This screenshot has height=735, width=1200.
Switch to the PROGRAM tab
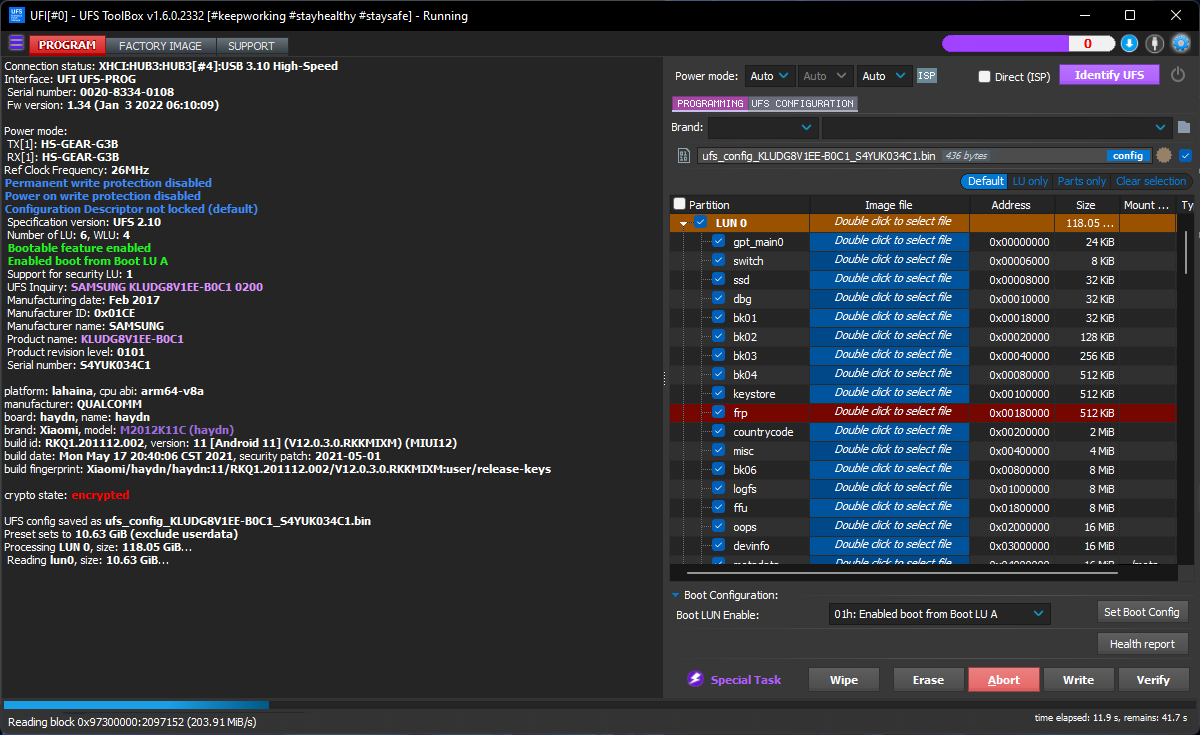tap(68, 45)
